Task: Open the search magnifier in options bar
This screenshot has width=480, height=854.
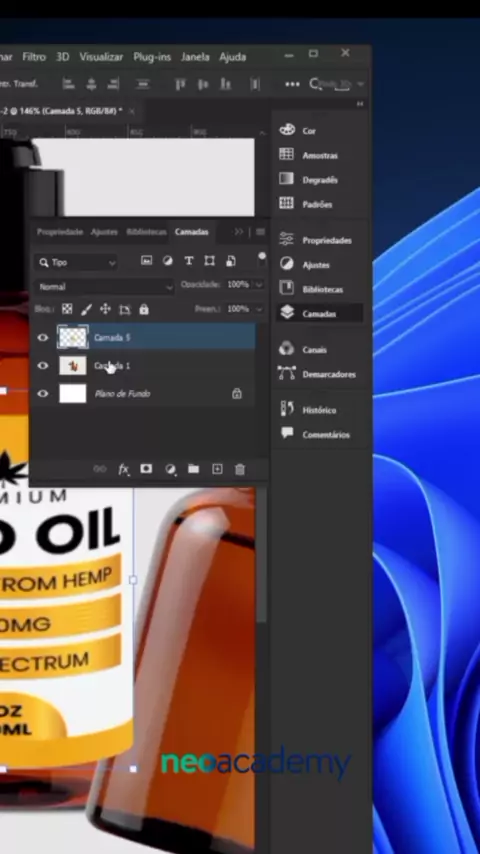Action: [x=315, y=84]
